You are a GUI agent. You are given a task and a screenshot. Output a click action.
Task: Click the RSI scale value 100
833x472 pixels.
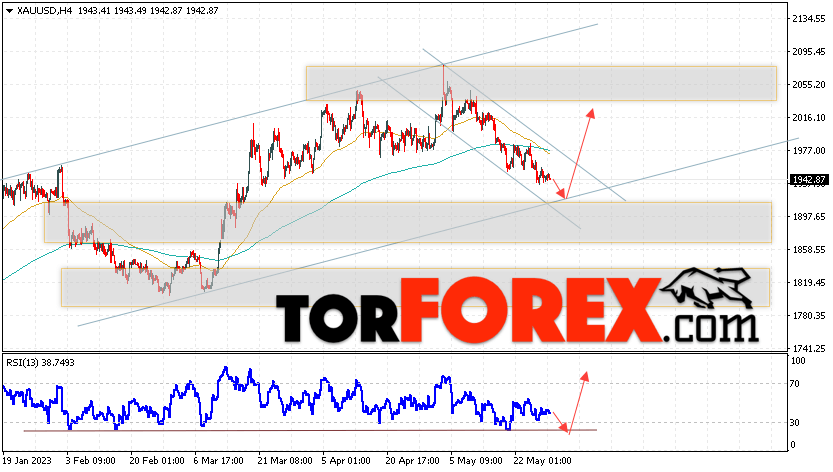click(798, 361)
